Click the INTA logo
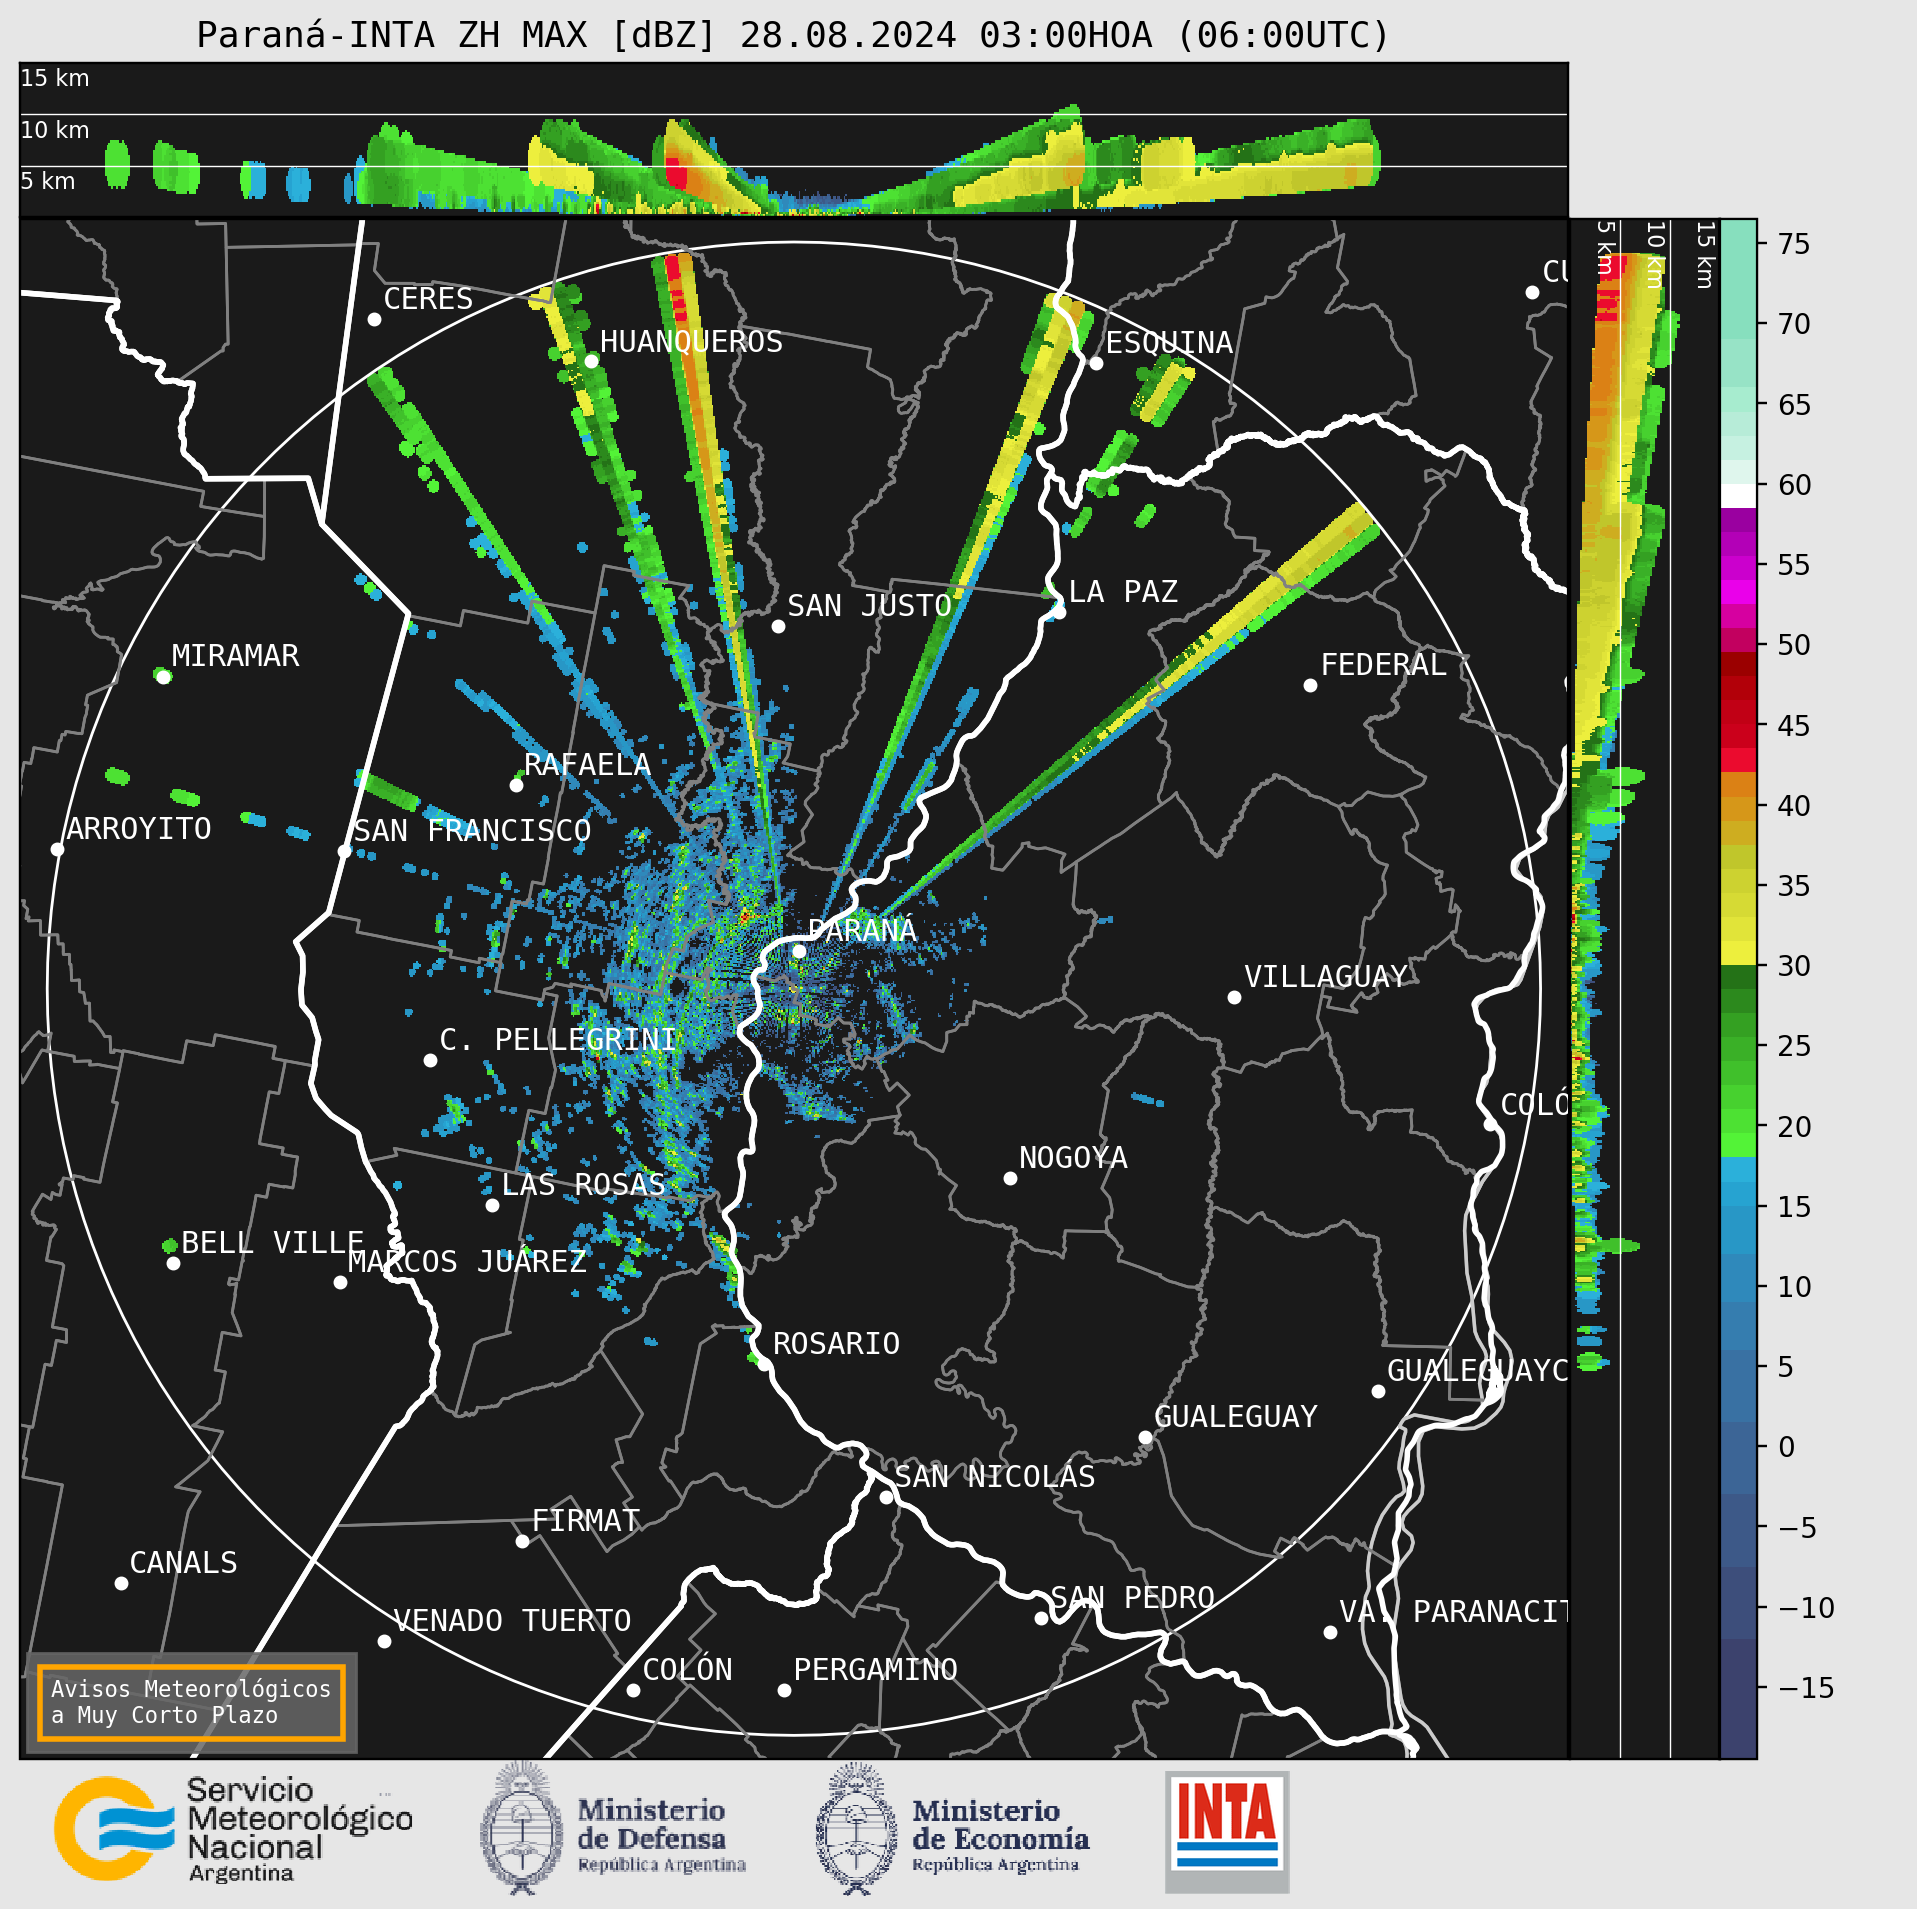1917x1909 pixels. click(1227, 1831)
